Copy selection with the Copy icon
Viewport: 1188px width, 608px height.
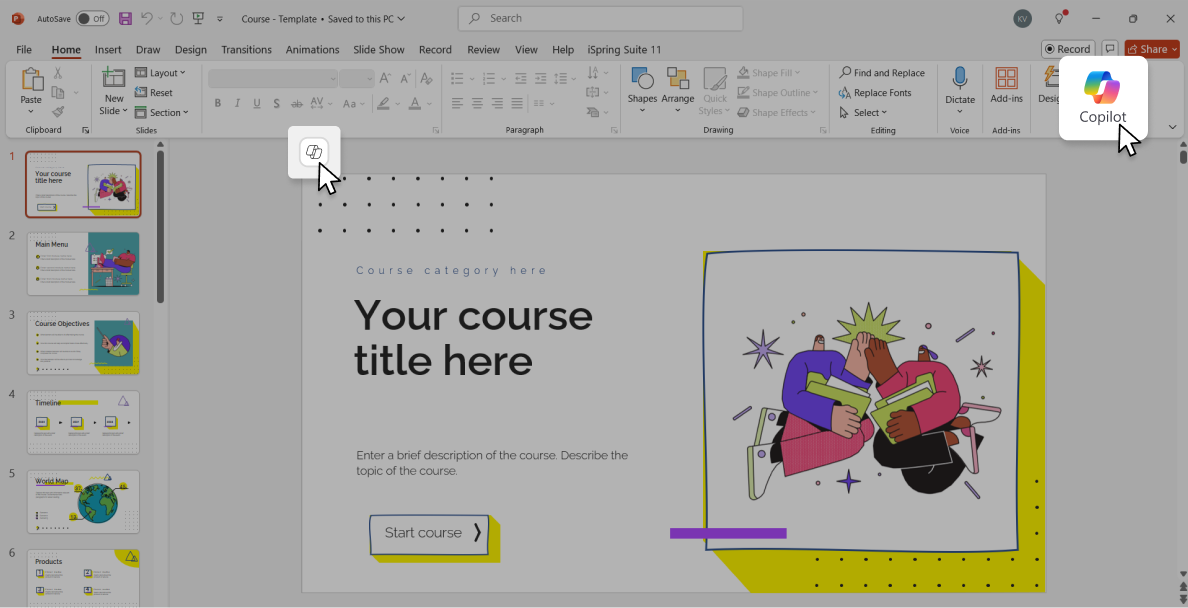58,92
